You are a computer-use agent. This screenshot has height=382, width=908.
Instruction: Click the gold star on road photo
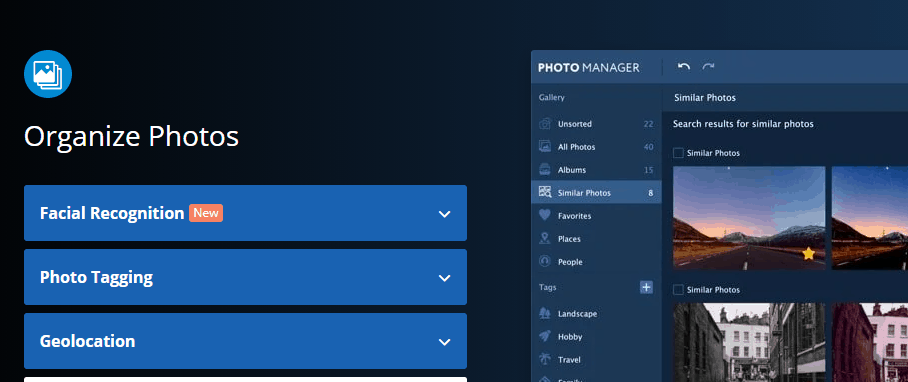pyautogui.click(x=809, y=254)
